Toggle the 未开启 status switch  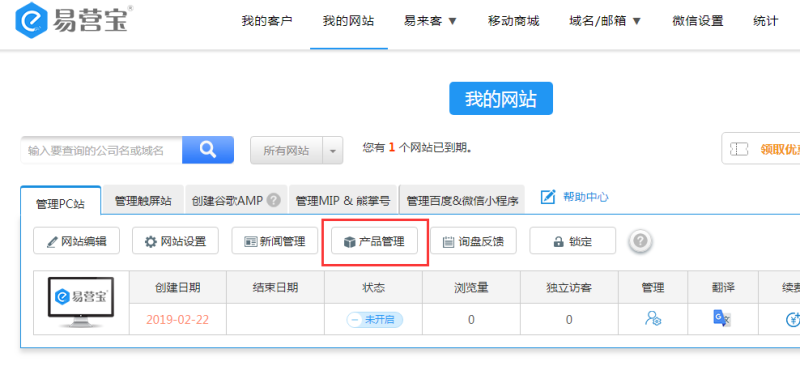click(374, 320)
